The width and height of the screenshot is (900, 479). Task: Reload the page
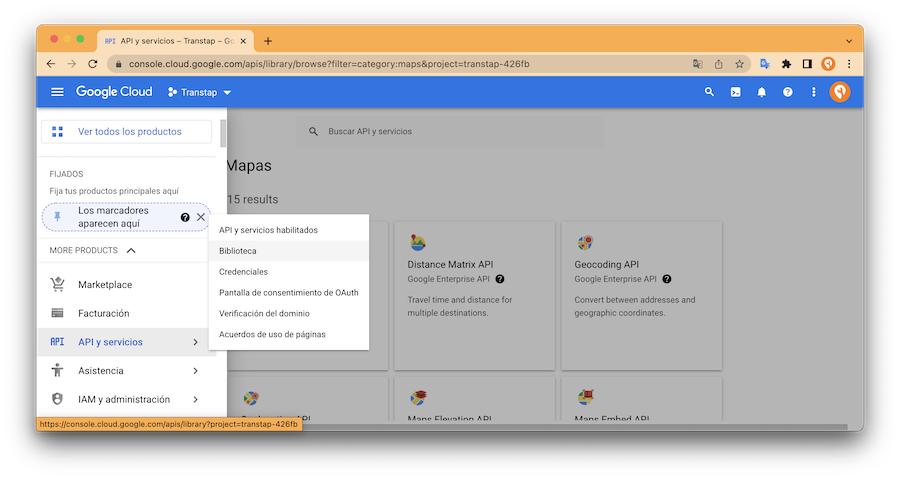click(92, 64)
